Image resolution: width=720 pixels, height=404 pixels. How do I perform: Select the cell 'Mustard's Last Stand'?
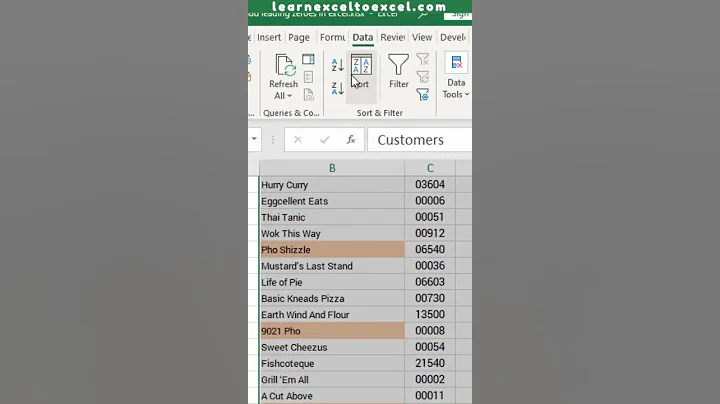point(332,266)
